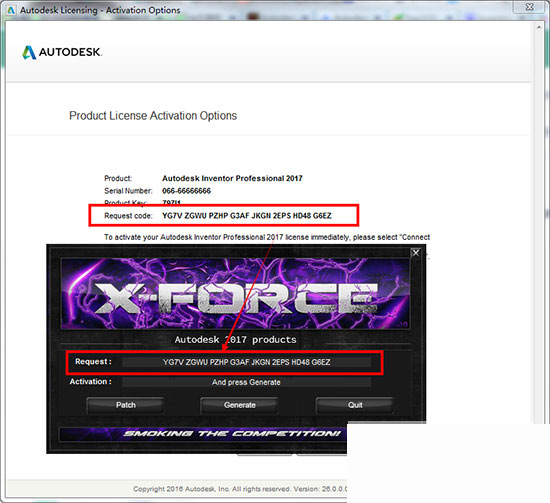Screen dimensions: 550x503
Task: Click the Autodesk icon in the title bar
Action: (x=11, y=10)
